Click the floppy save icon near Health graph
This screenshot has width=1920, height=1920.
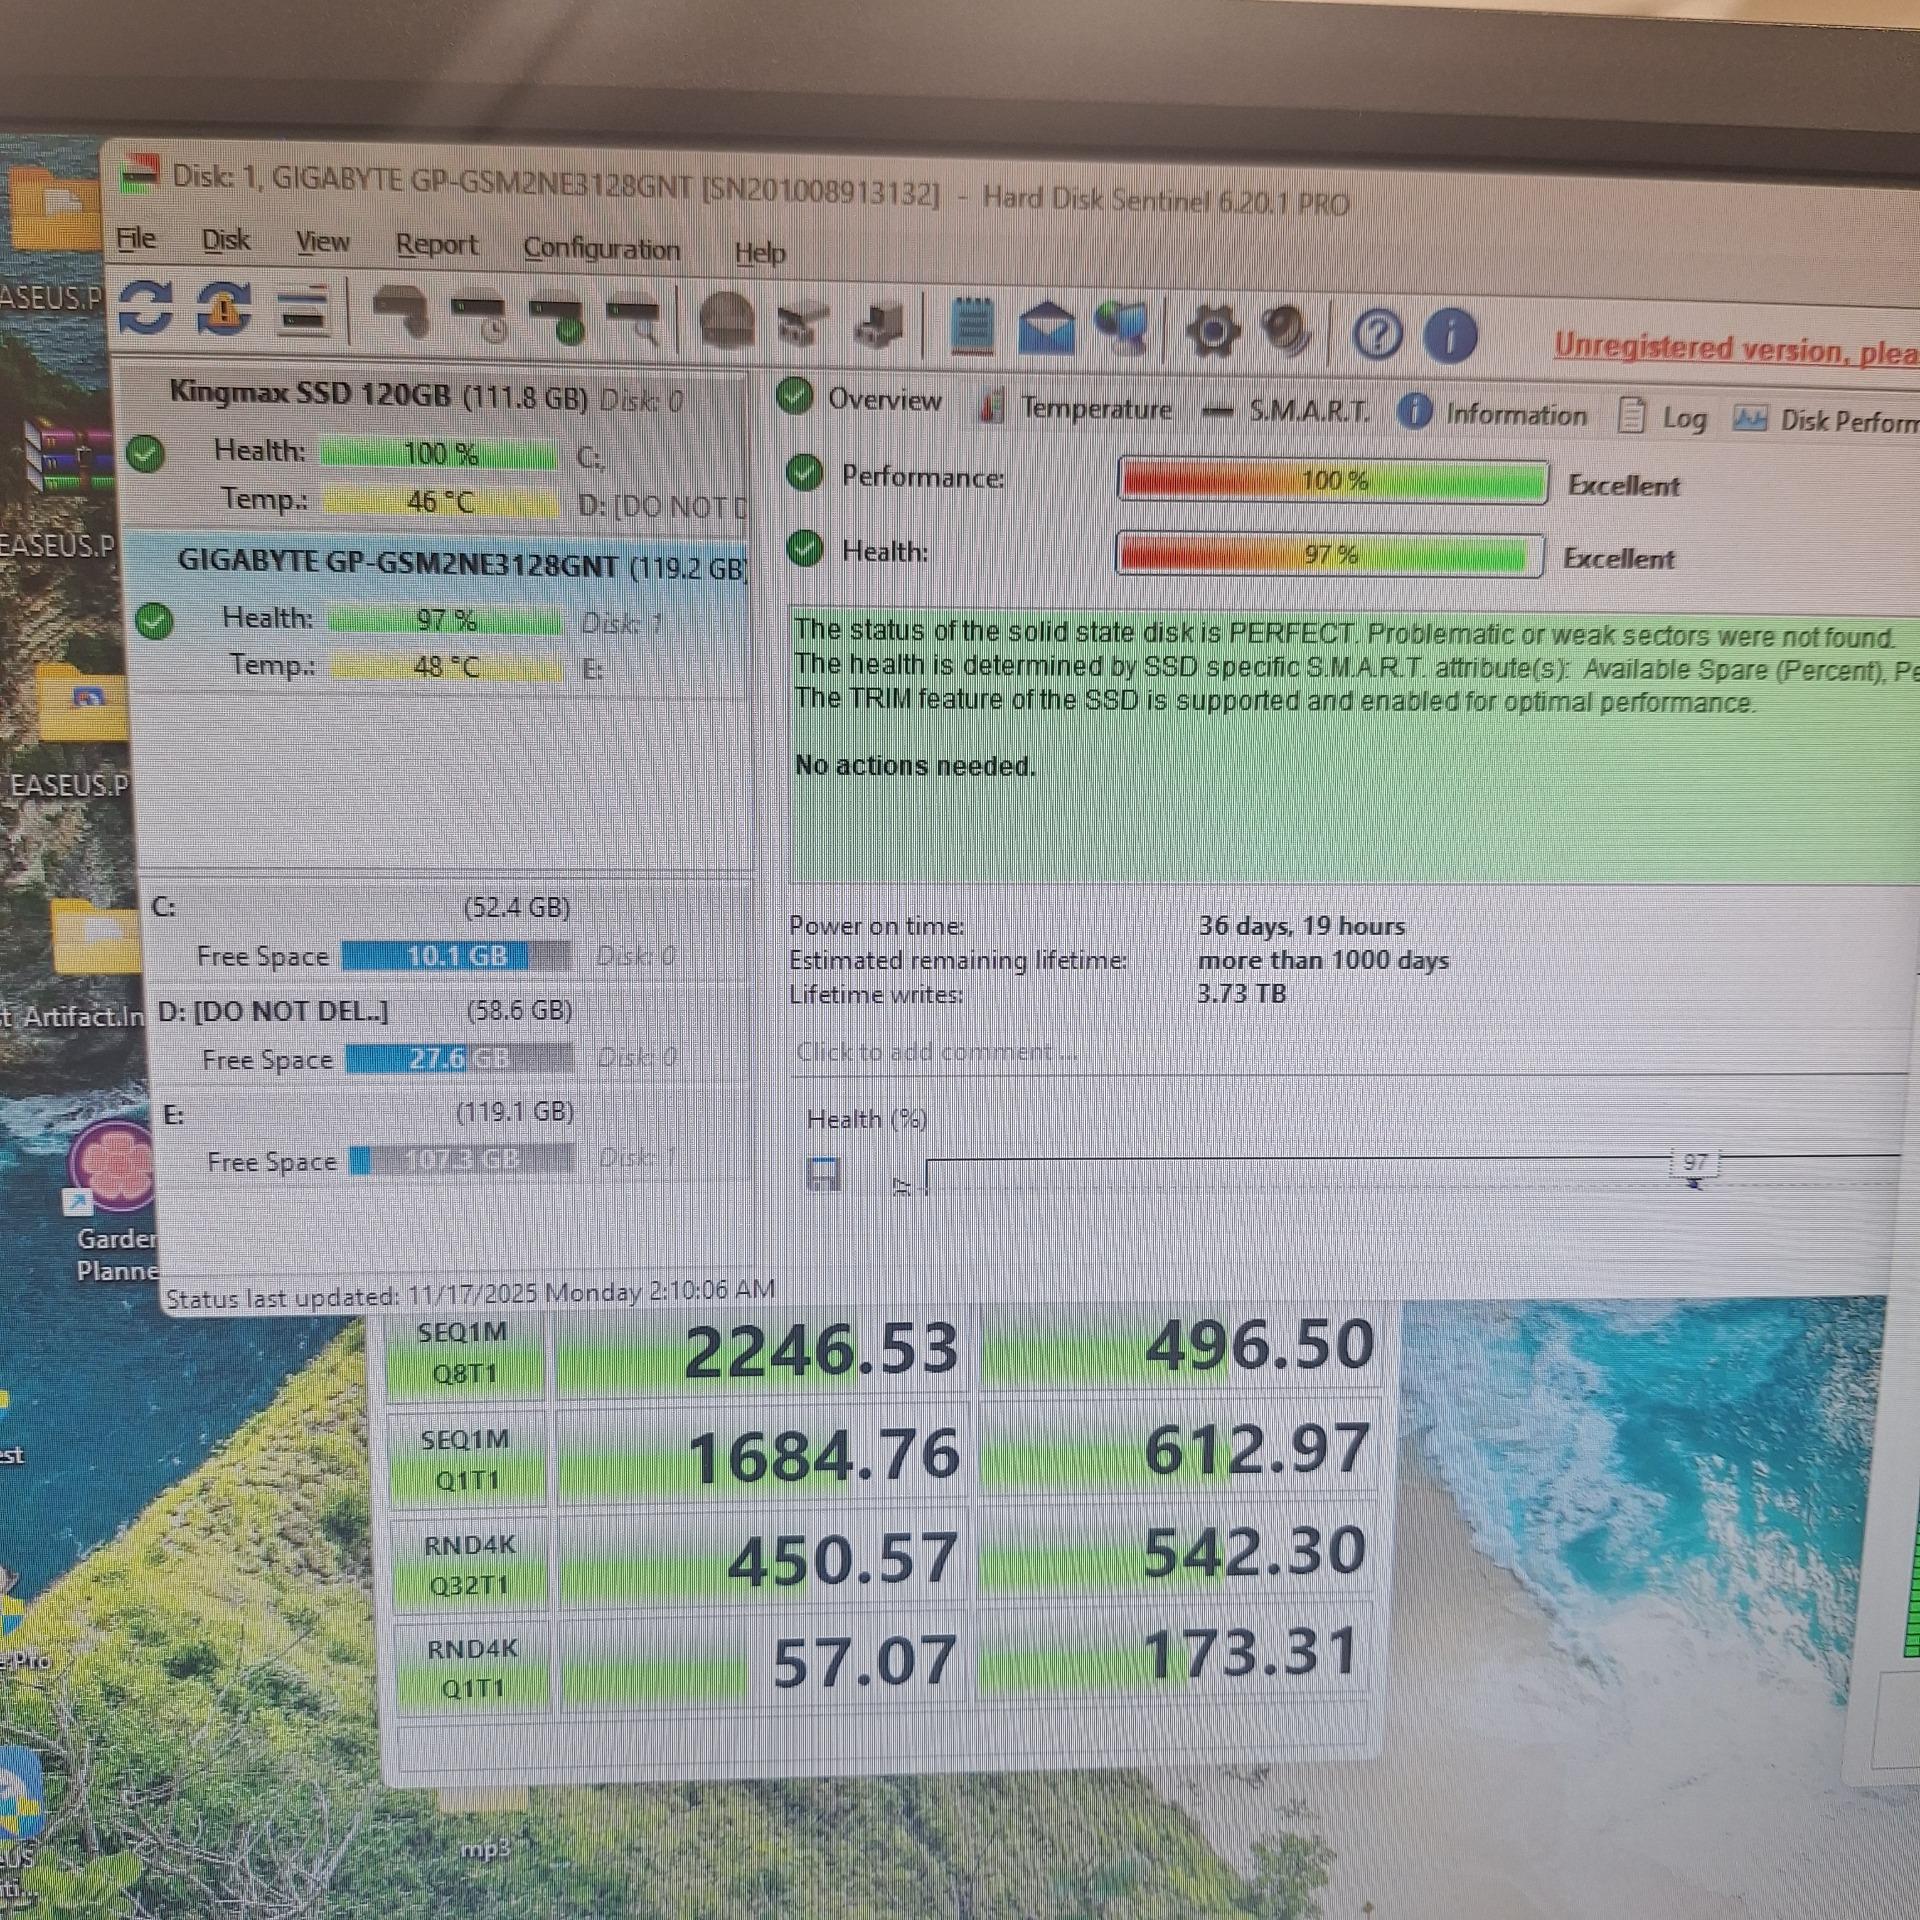point(822,1174)
